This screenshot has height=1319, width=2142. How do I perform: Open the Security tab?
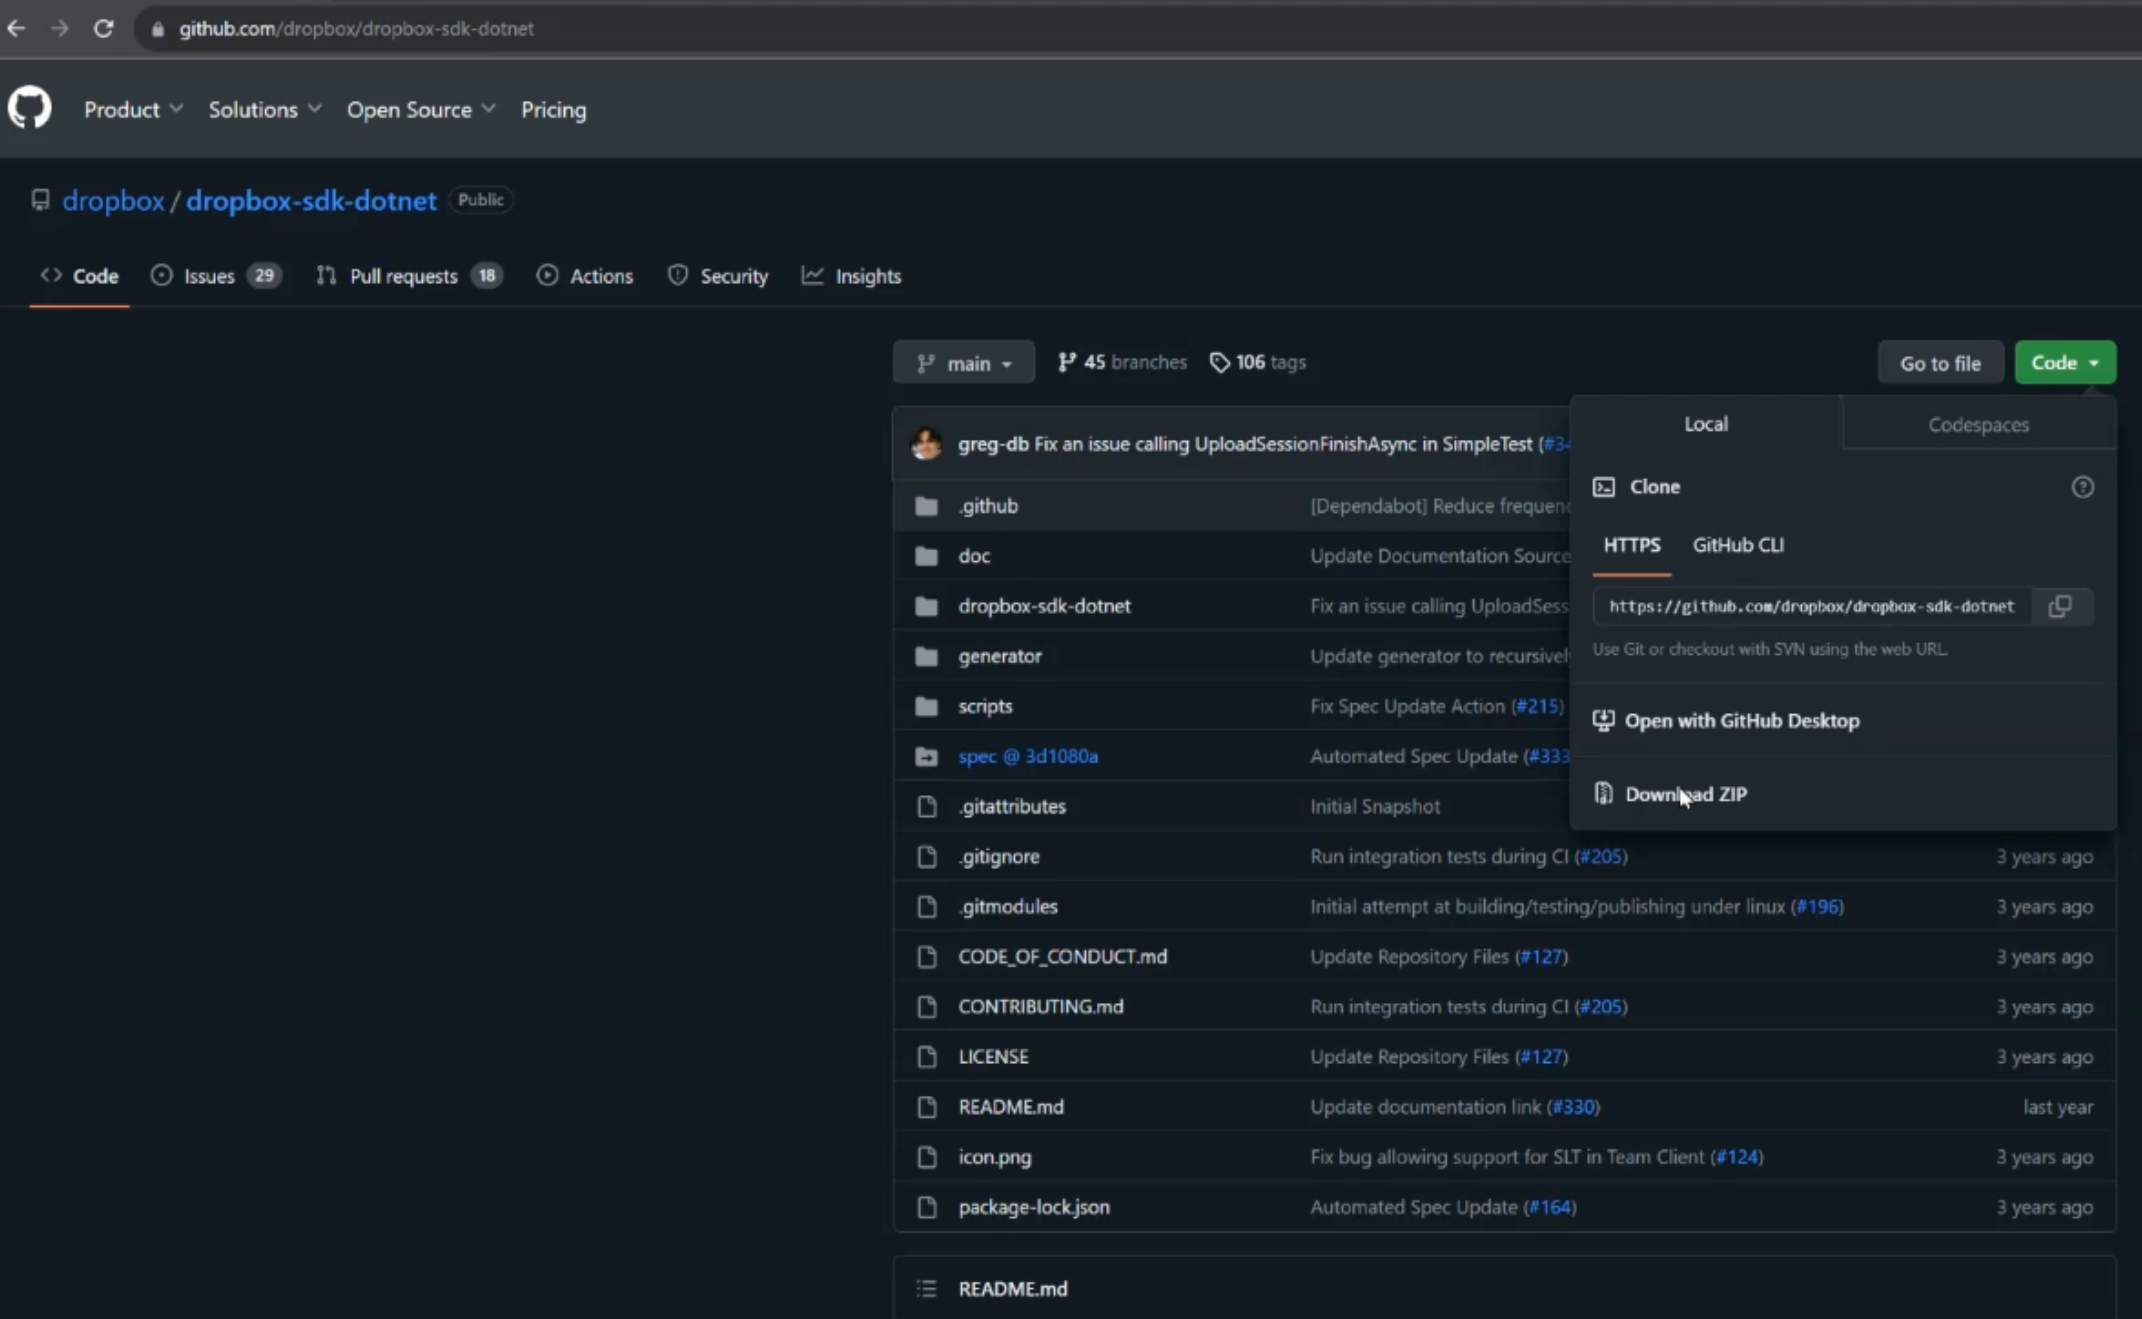coord(718,276)
